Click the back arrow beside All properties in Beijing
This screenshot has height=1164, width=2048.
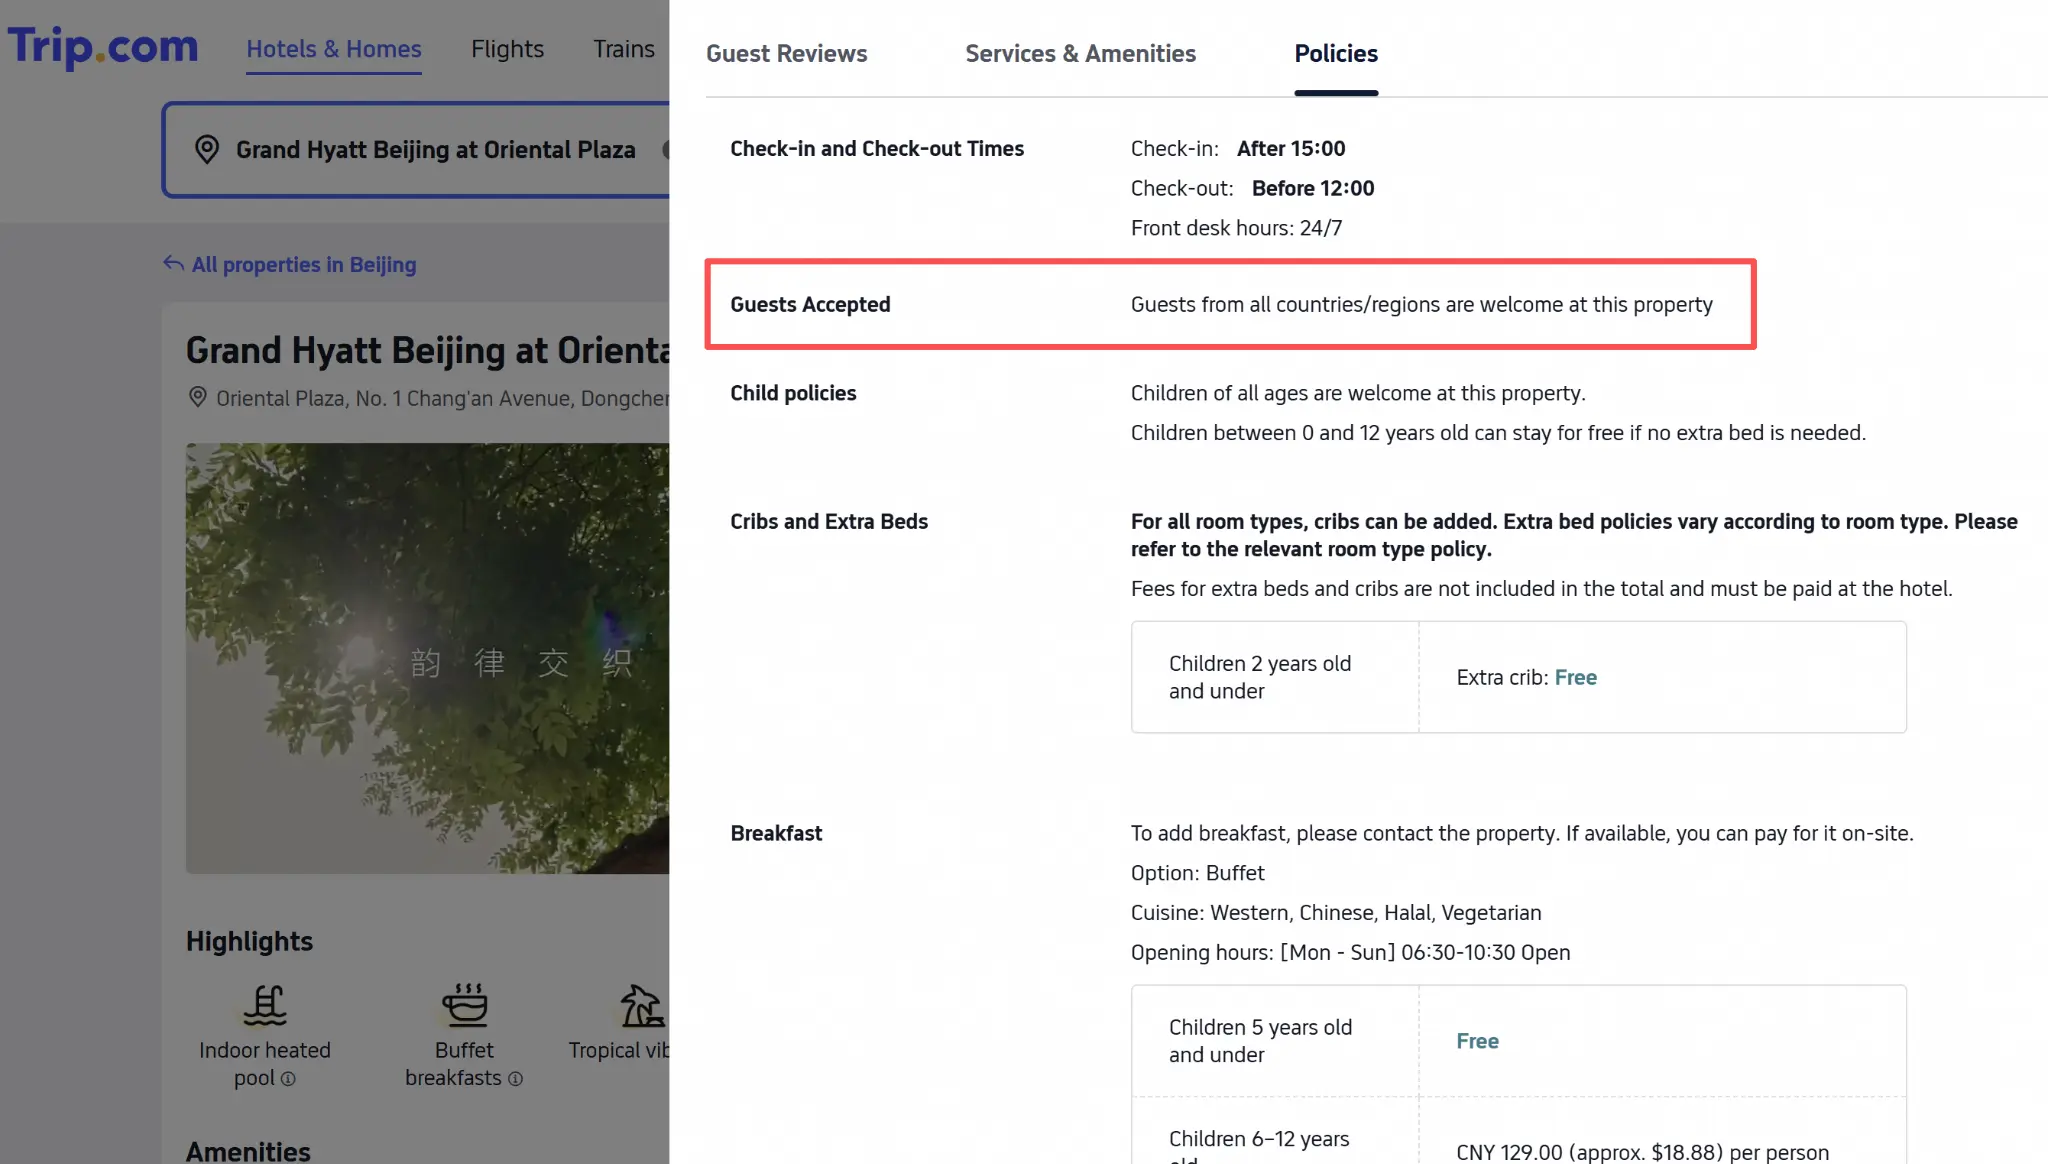[x=173, y=263]
